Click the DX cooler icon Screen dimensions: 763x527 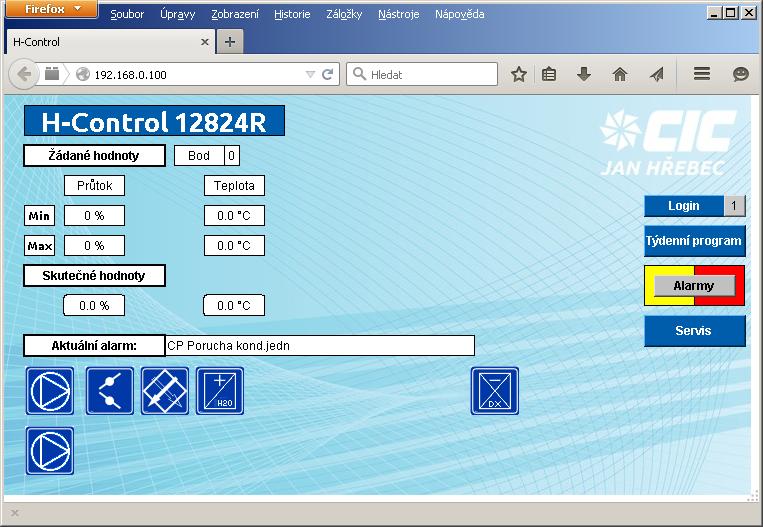tap(495, 391)
